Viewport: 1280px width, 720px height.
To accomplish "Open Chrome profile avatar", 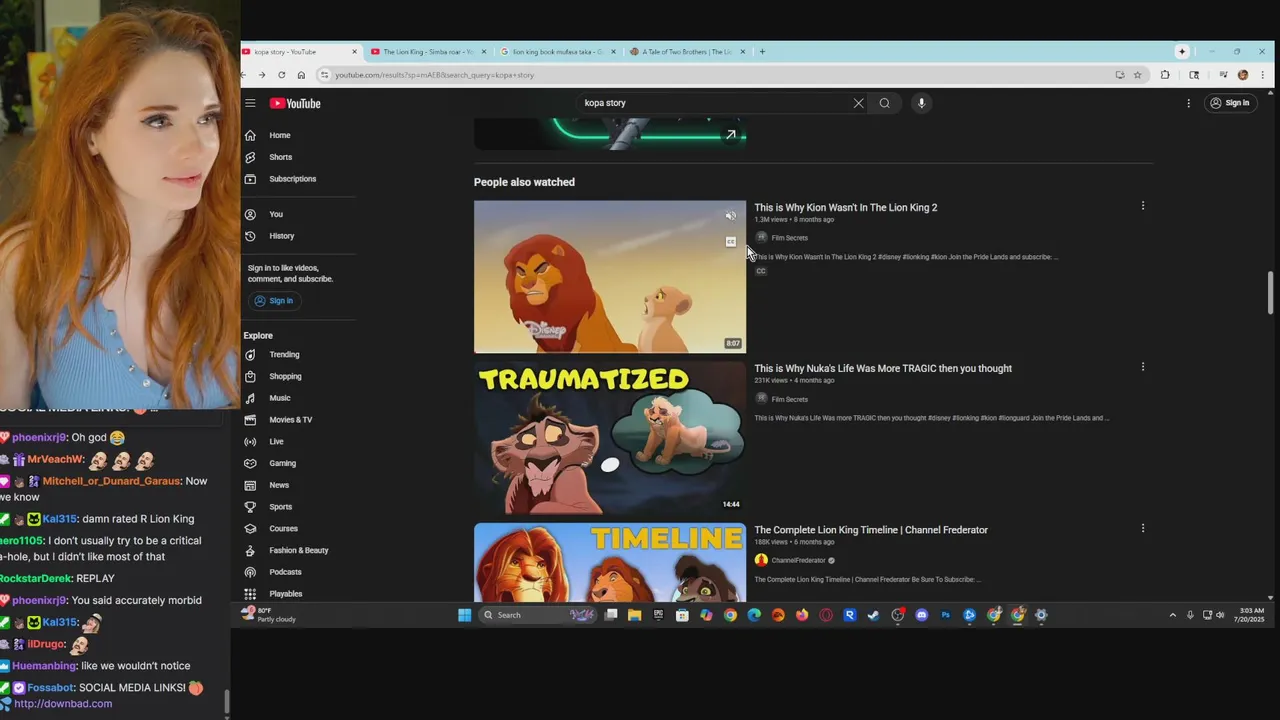I will coord(1243,75).
